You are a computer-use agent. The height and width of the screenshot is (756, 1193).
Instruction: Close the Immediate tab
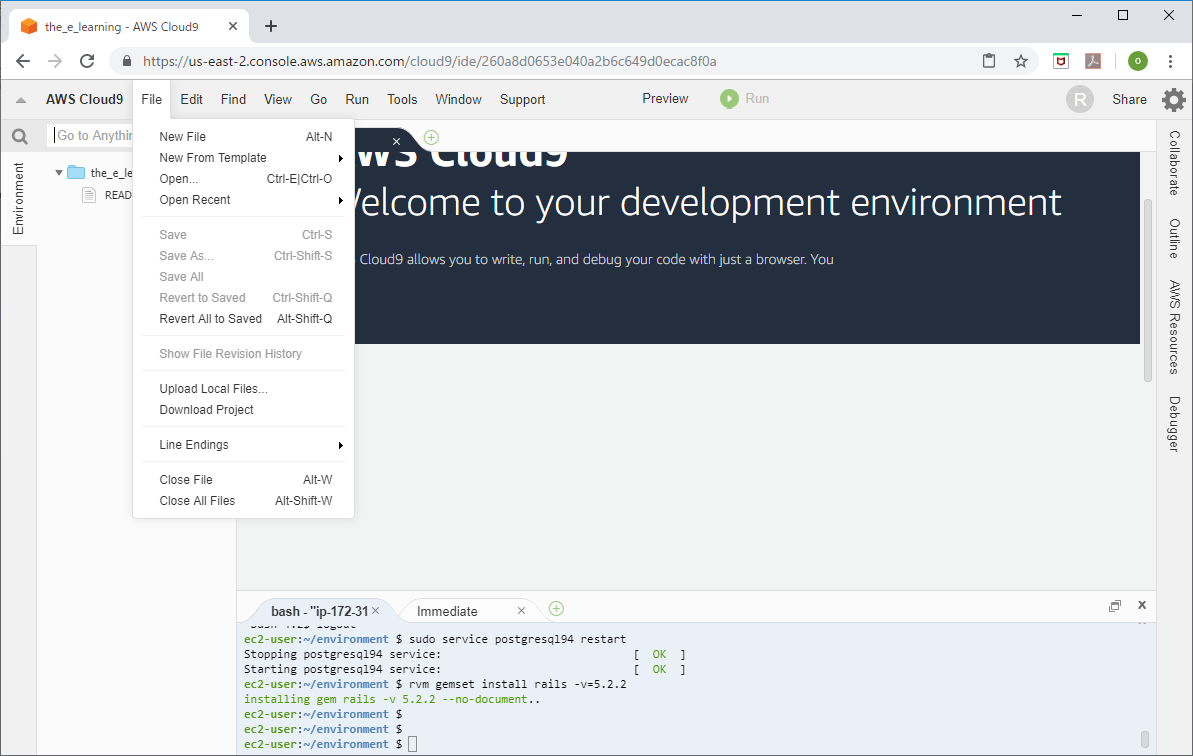521,611
